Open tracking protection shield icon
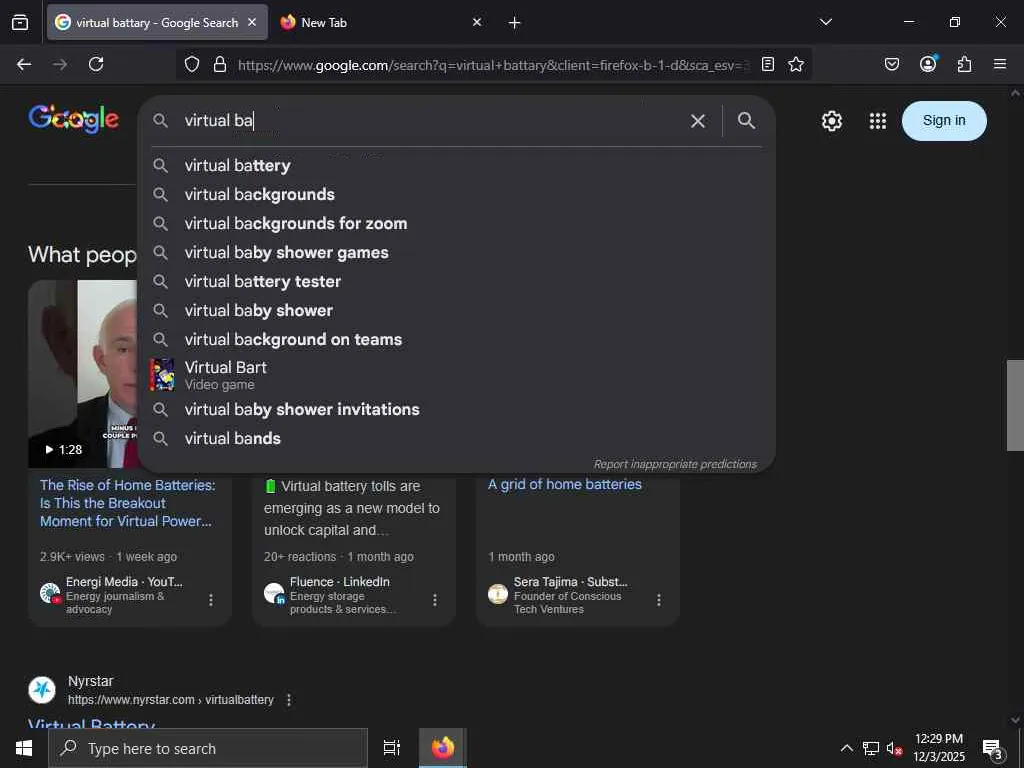The width and height of the screenshot is (1024, 768). (191, 64)
